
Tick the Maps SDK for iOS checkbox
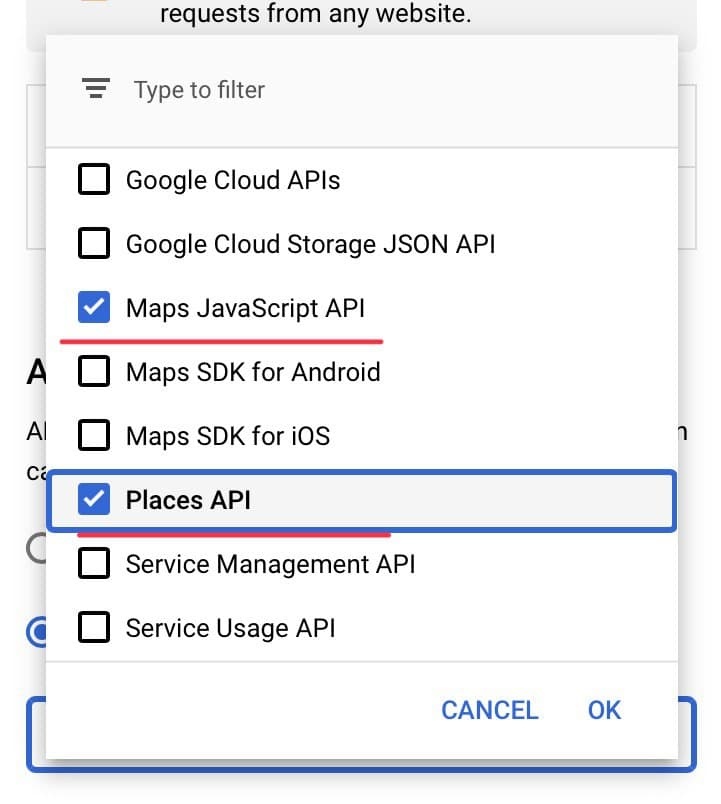(x=94, y=435)
